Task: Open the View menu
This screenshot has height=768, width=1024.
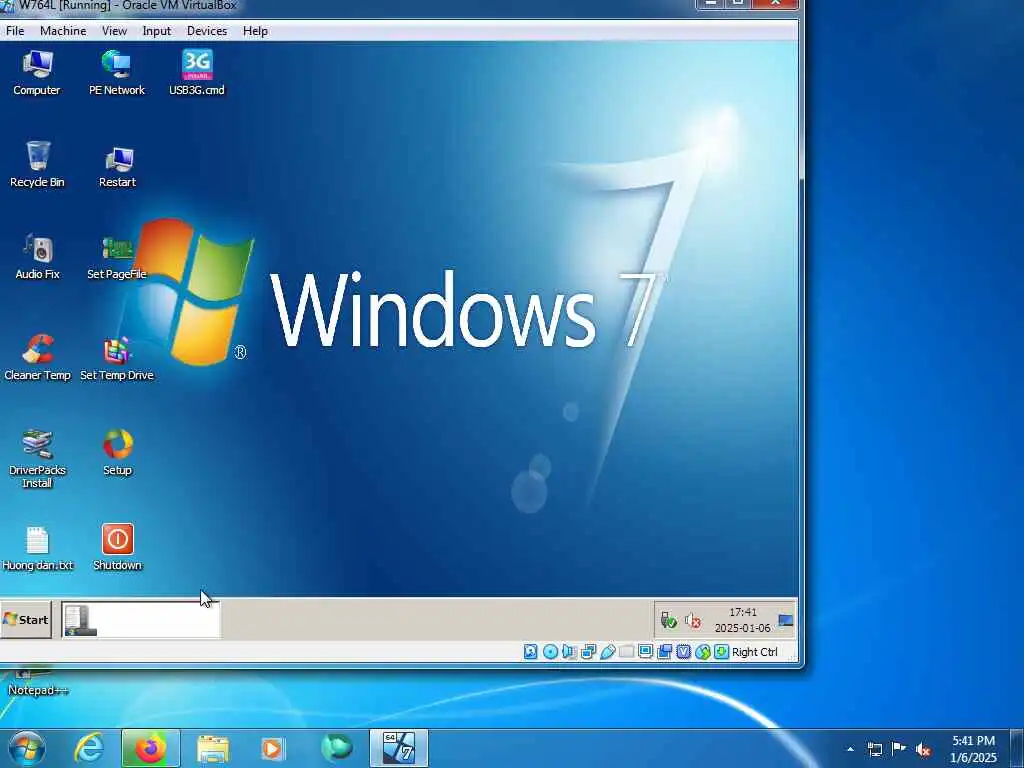Action: (114, 31)
